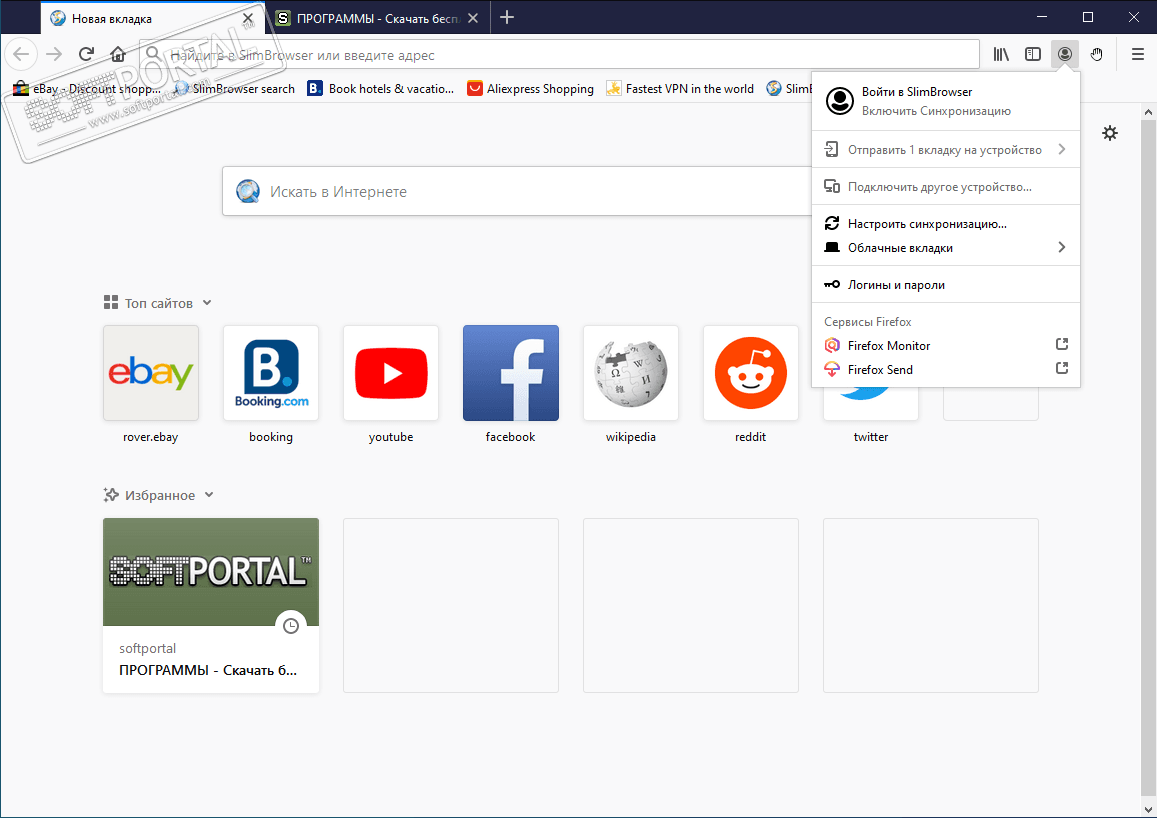Click the address bar field
1157x818 pixels.
point(559,55)
